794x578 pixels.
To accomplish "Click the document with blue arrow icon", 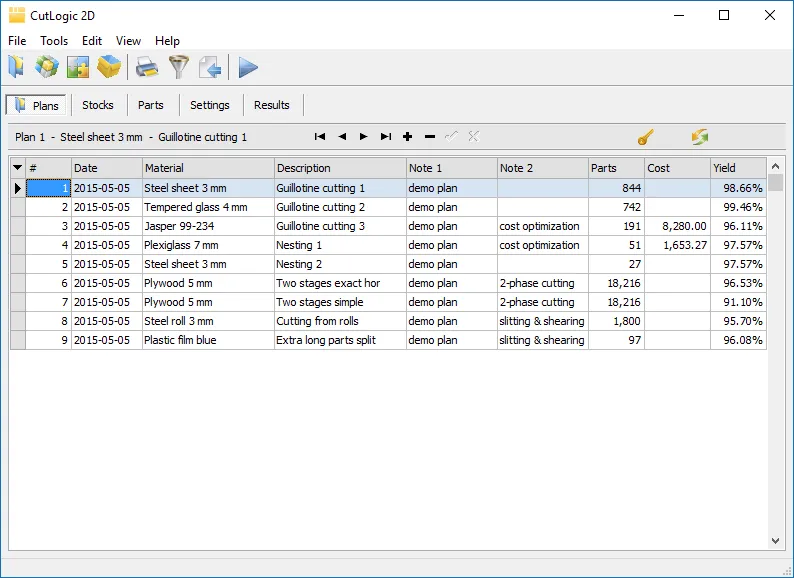I will (209, 67).
